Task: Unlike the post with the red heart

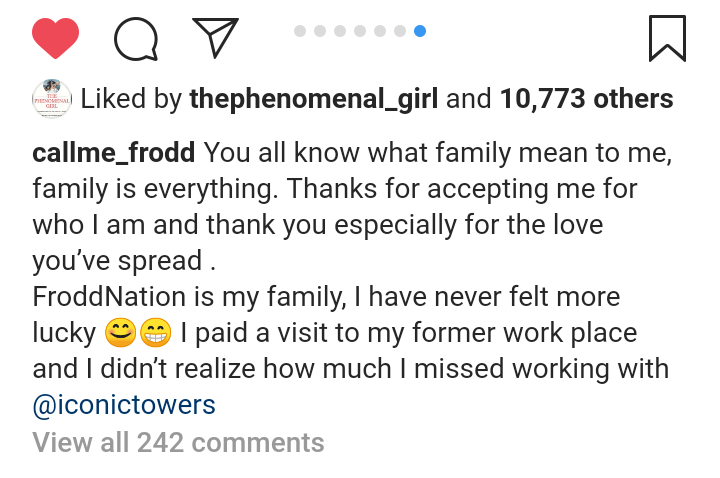Action: 55,39
